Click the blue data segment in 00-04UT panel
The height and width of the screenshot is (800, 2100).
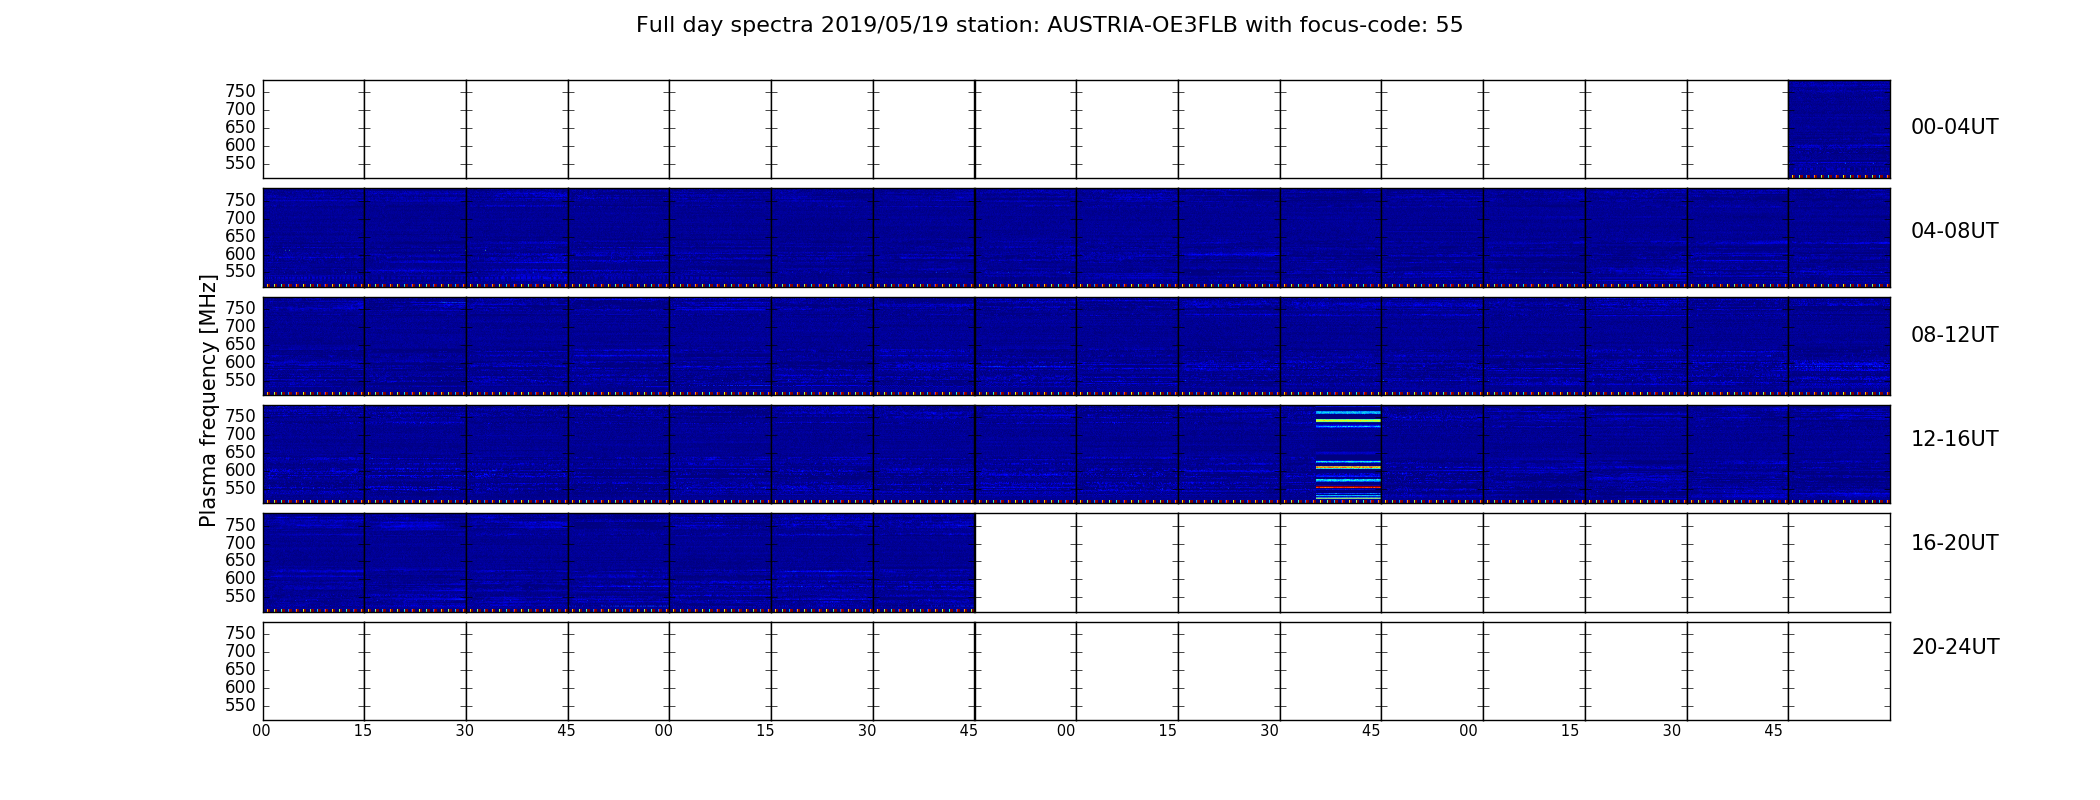pyautogui.click(x=1839, y=129)
